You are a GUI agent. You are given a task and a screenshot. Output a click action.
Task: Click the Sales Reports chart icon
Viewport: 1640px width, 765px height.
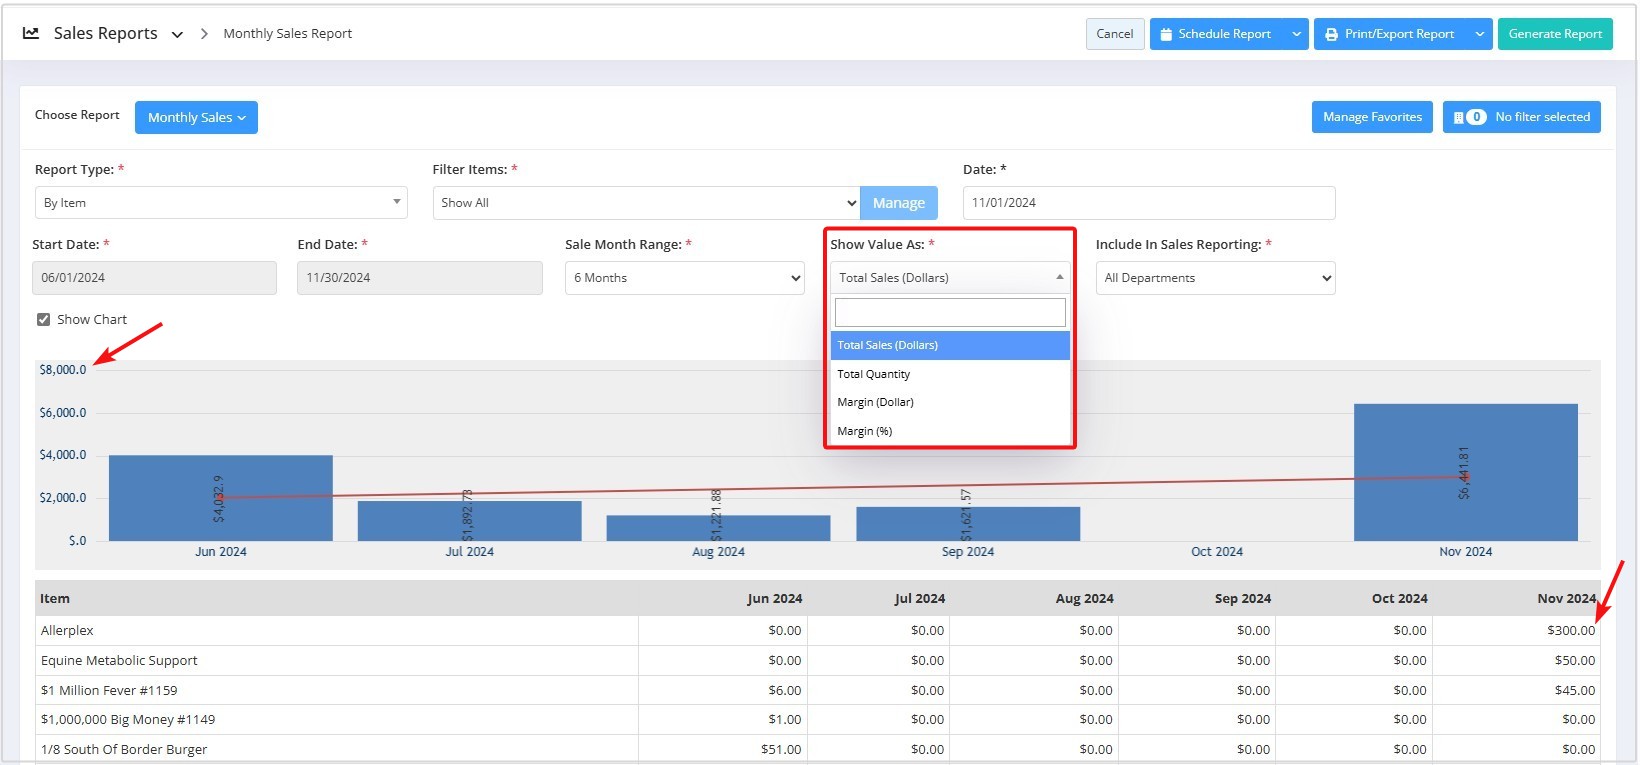click(31, 33)
